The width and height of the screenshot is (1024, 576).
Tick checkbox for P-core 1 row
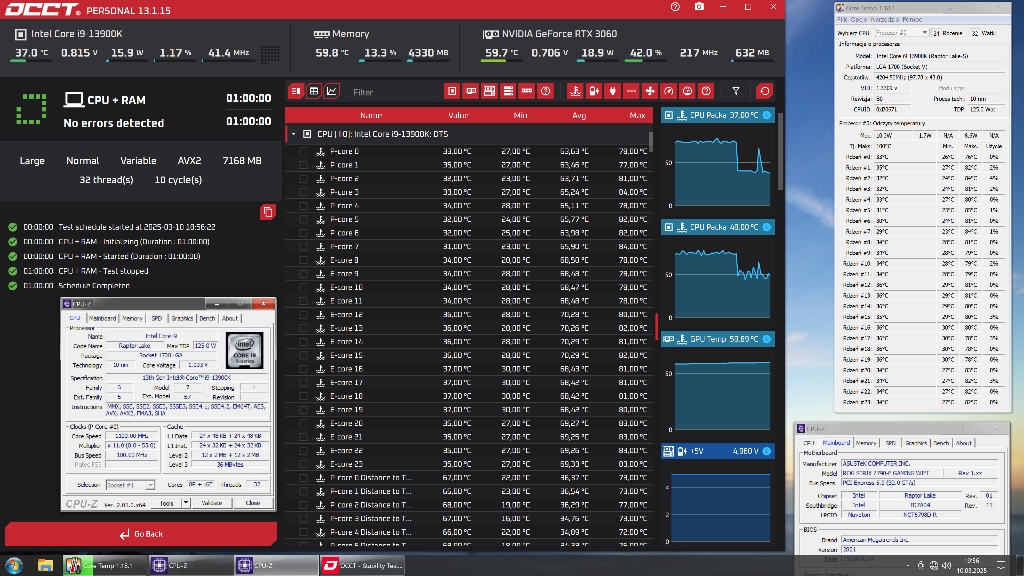pos(303,165)
